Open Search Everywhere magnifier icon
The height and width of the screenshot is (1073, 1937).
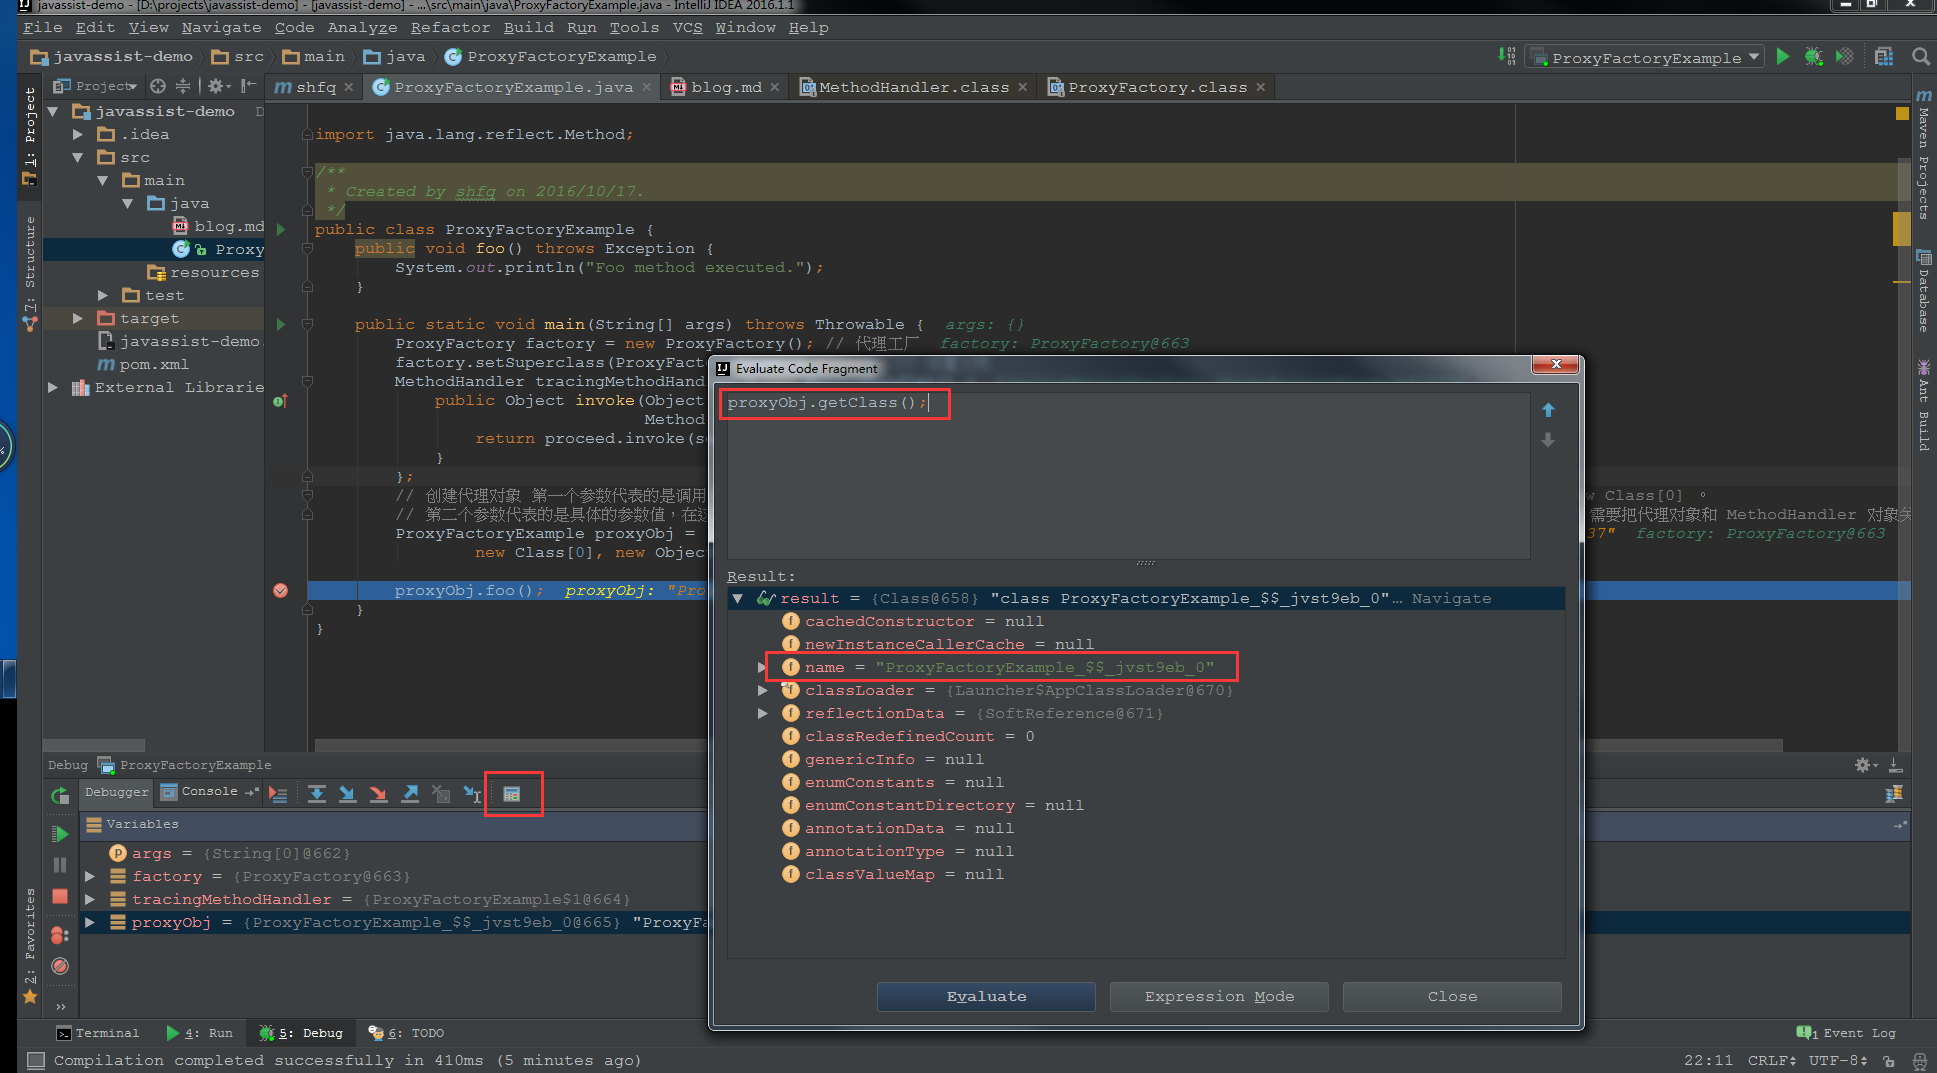1921,57
